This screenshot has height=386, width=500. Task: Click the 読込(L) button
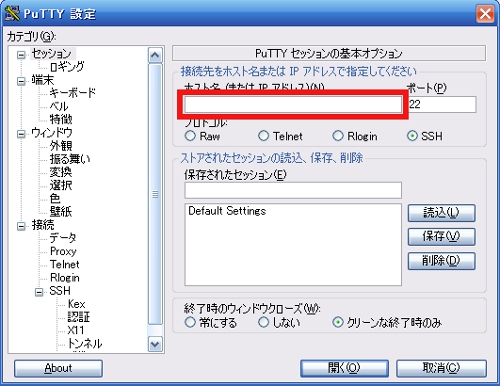pos(441,213)
